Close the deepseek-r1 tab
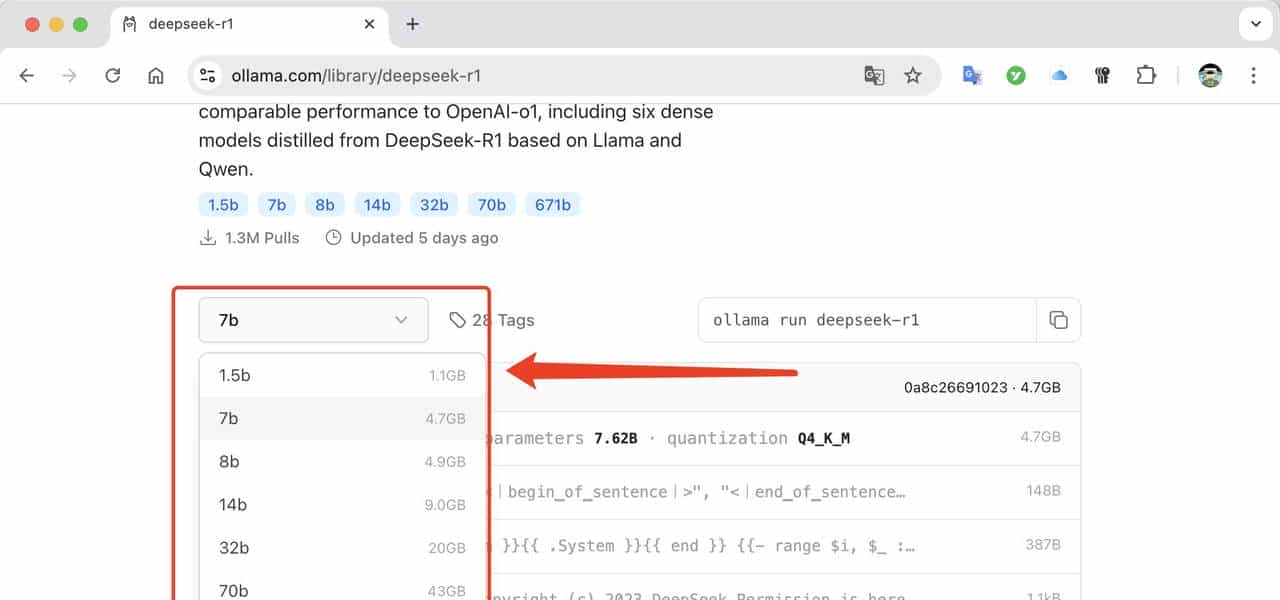 [x=370, y=24]
